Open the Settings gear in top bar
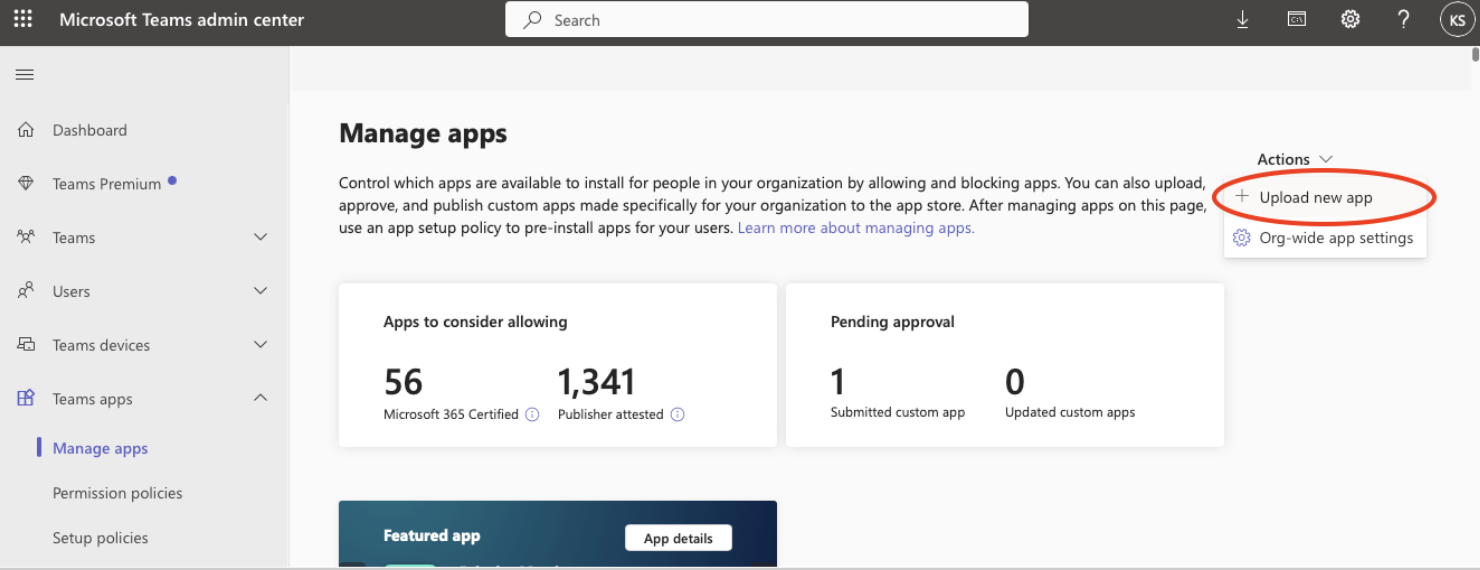This screenshot has width=1480, height=570. tap(1350, 19)
